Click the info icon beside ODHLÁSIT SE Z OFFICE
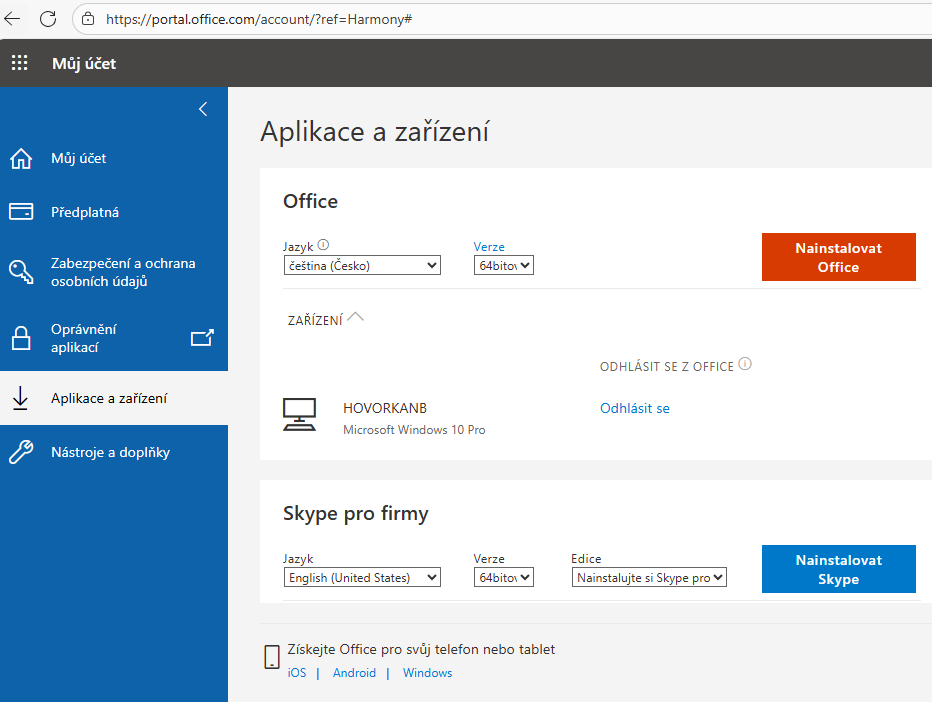 pos(745,365)
